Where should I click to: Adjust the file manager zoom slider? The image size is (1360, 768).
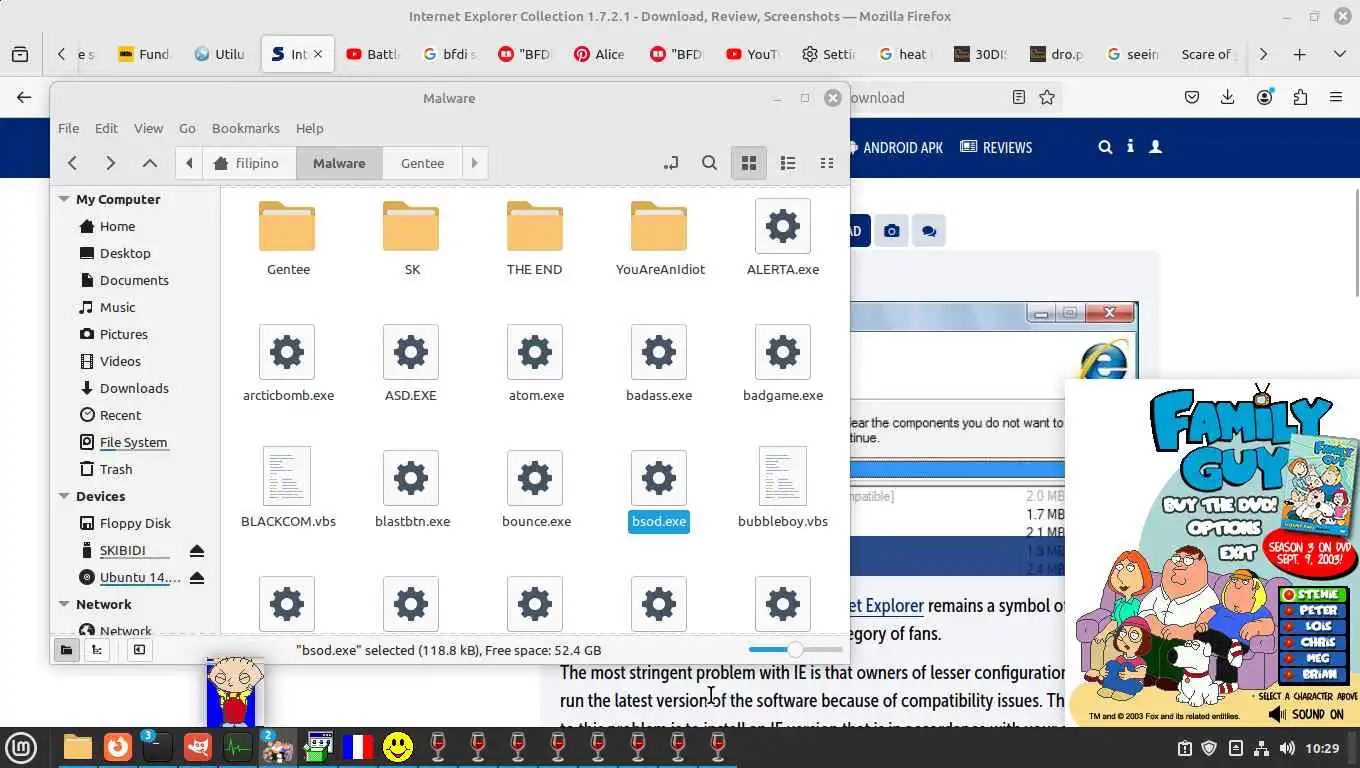click(x=795, y=650)
